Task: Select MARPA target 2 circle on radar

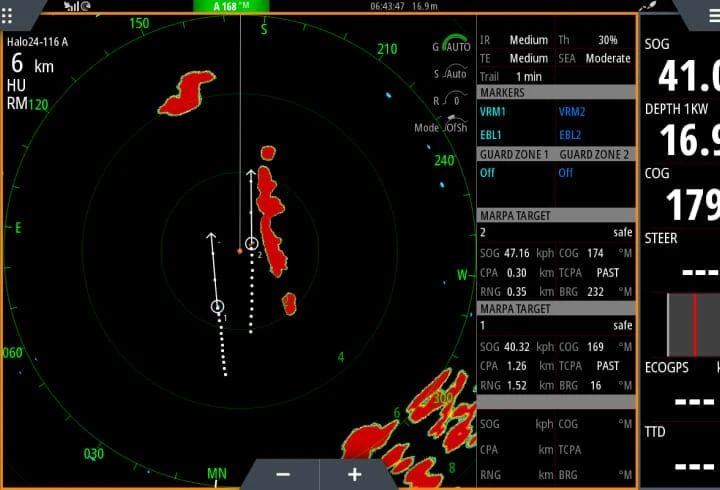Action: [252, 243]
